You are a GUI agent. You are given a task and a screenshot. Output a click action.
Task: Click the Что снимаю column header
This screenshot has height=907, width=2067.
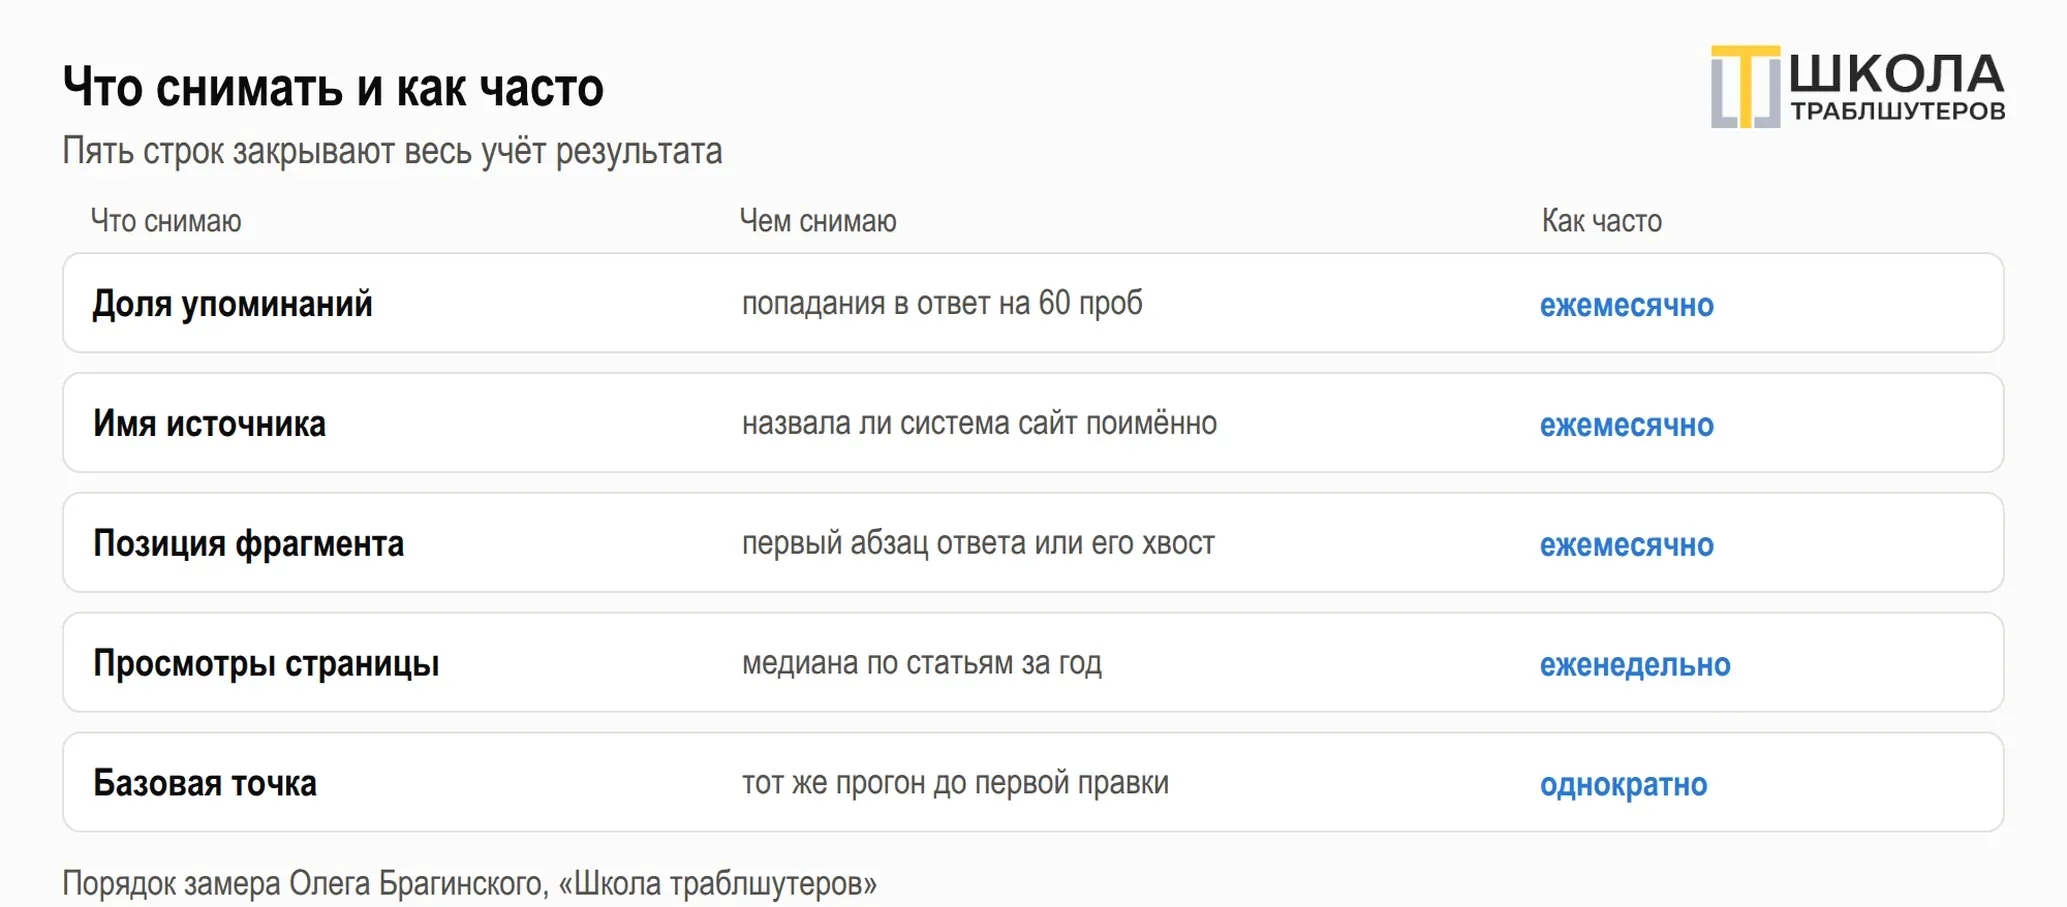[x=166, y=221]
